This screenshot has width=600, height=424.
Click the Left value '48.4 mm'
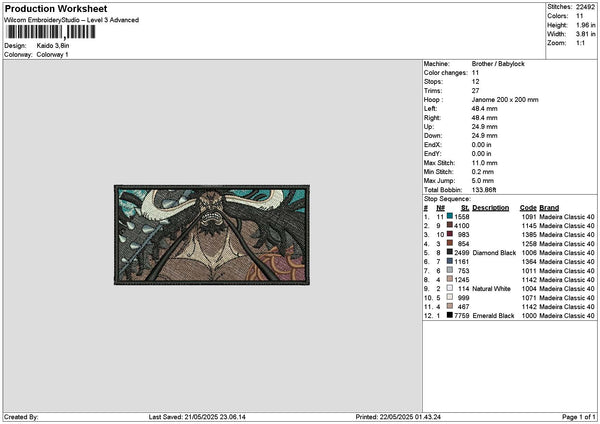click(484, 109)
